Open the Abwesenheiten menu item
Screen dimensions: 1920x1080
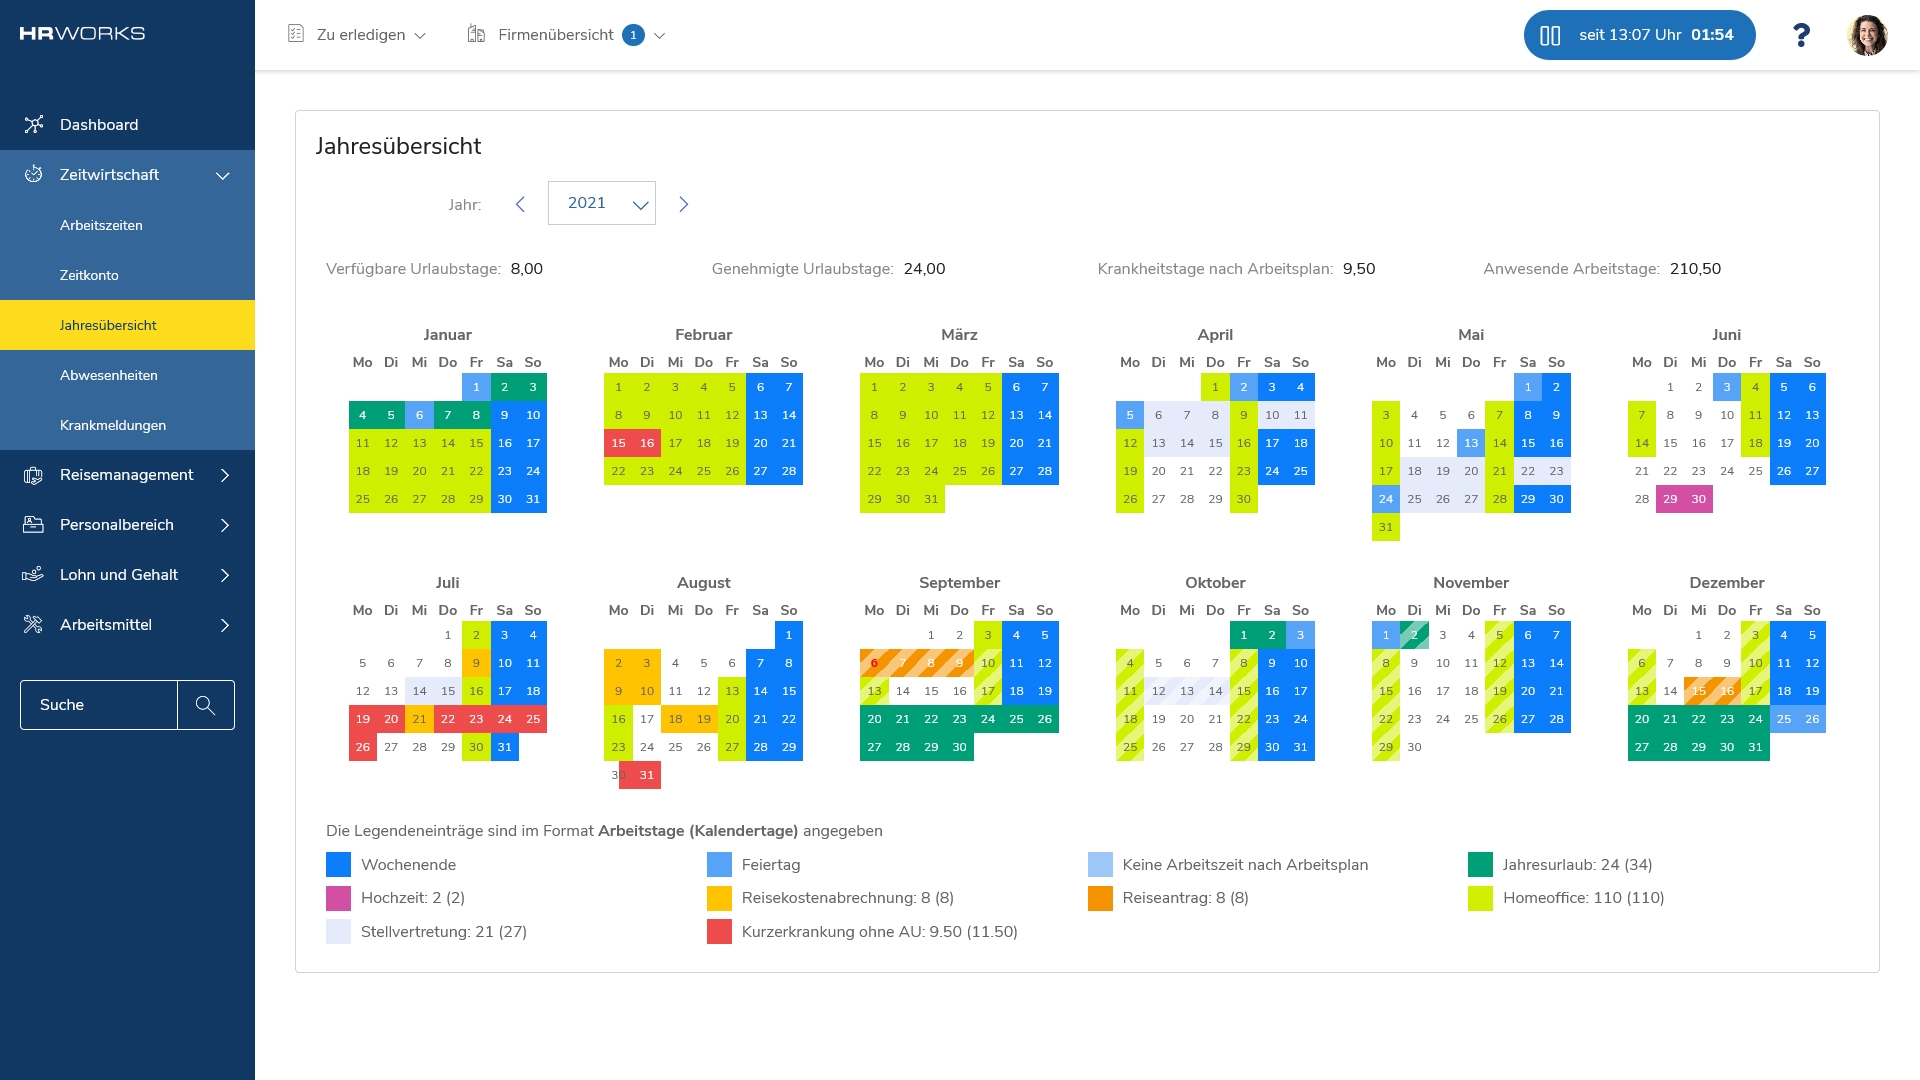[109, 375]
